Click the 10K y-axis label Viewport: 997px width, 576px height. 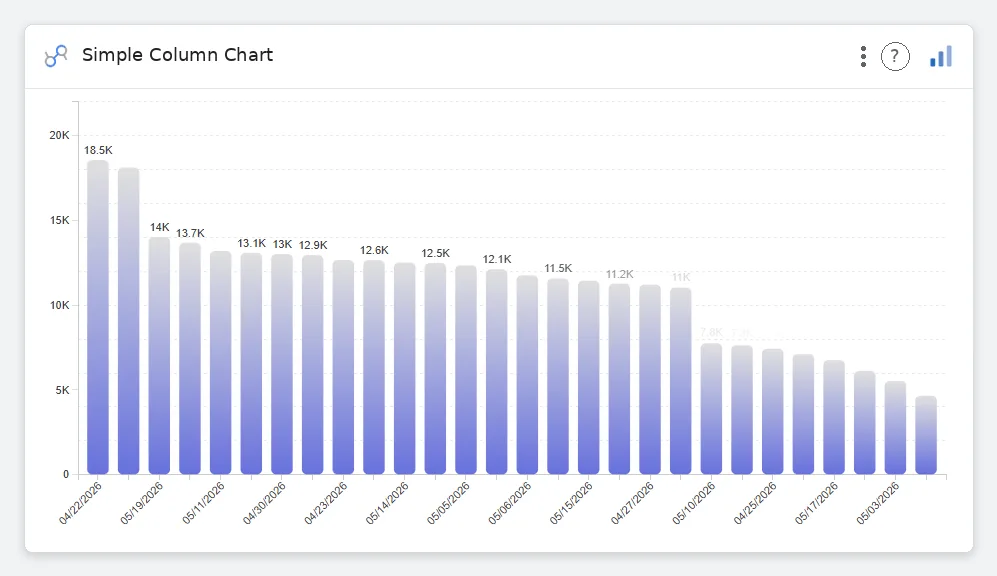click(x=60, y=305)
